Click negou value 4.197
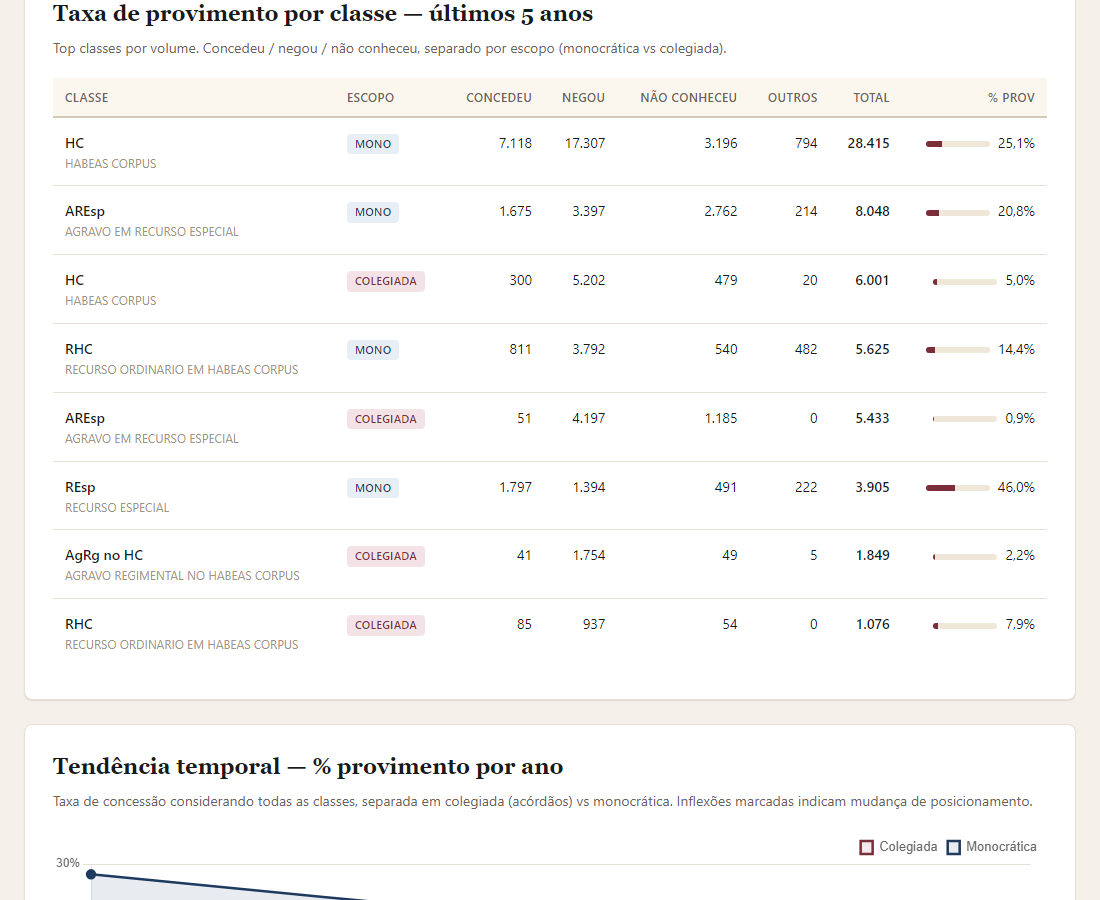Viewport: 1100px width, 900px height. (x=589, y=418)
